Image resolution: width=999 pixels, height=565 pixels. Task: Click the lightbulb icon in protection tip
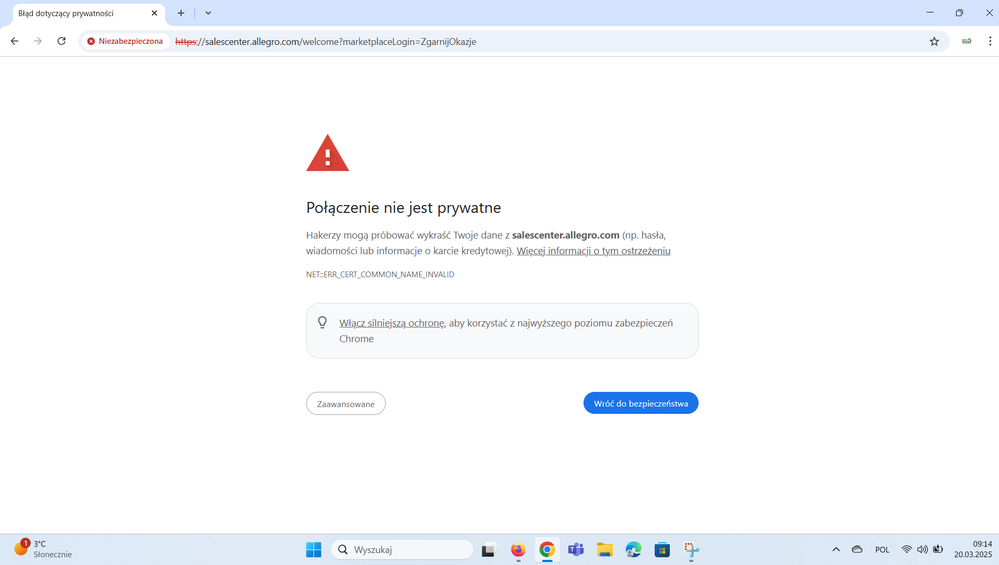click(x=322, y=322)
